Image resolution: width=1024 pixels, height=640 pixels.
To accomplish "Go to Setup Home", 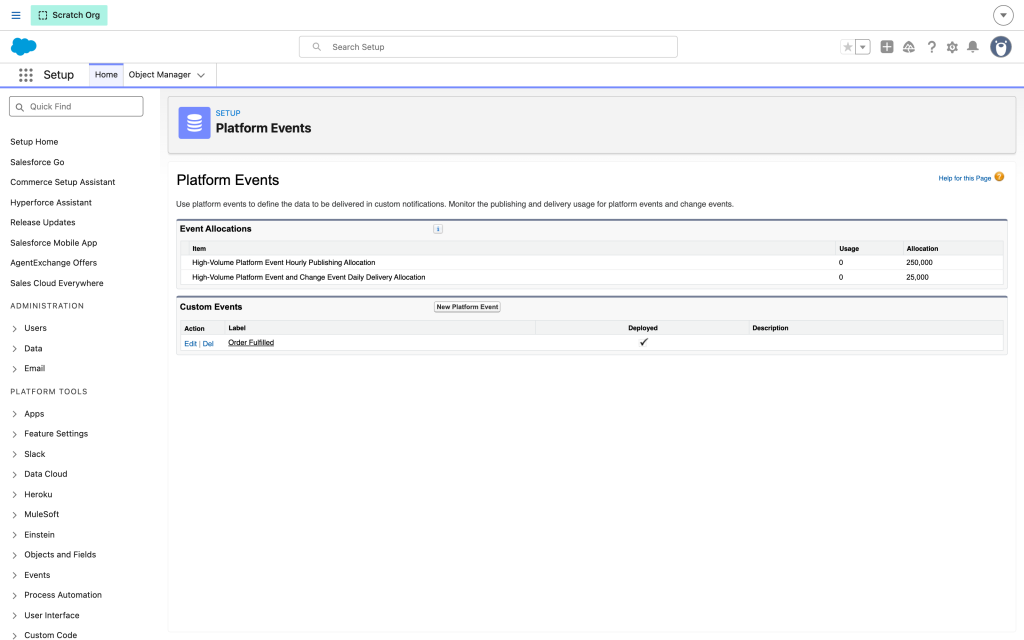I will click(34, 142).
